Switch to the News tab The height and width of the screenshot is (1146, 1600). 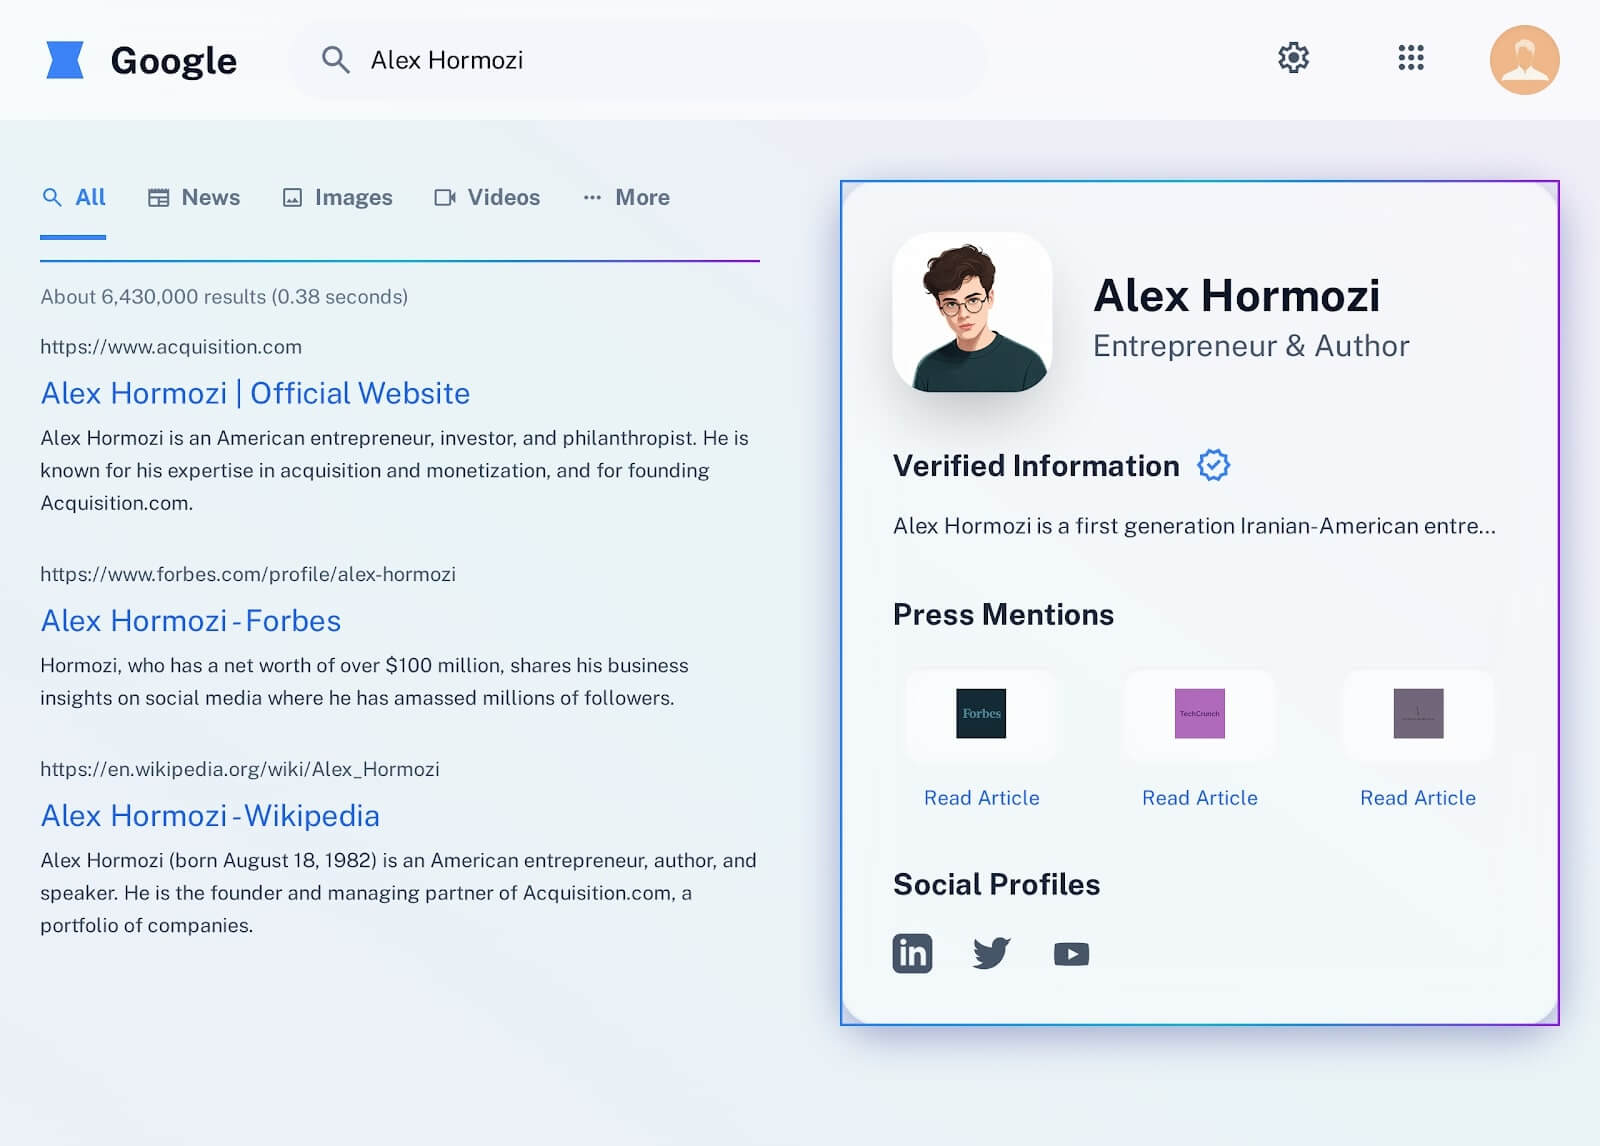(x=194, y=197)
